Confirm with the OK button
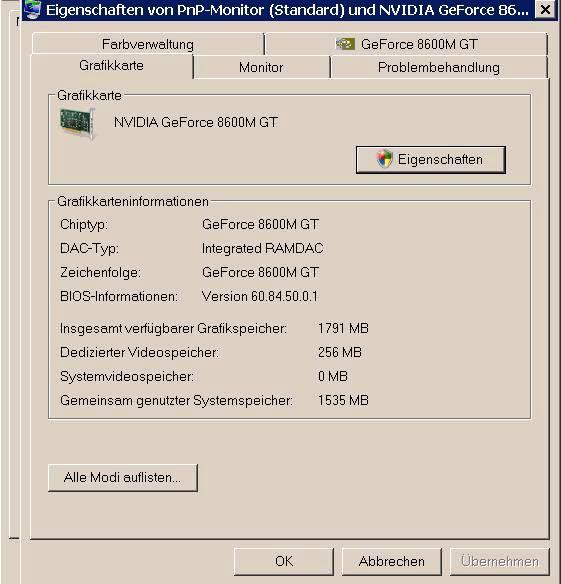Viewport: 561px width, 584px height. (284, 561)
